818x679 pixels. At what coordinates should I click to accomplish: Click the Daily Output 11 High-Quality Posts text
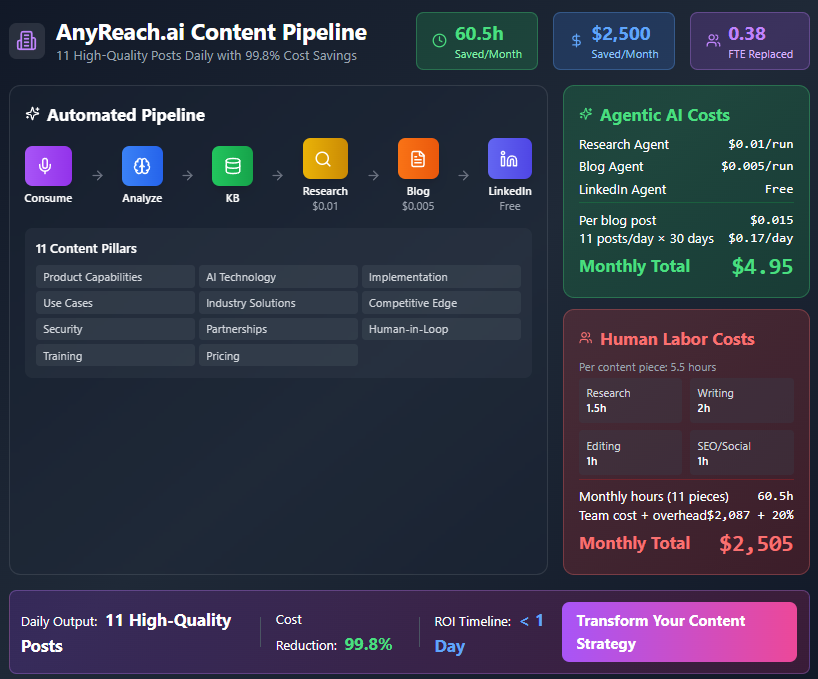click(x=126, y=633)
